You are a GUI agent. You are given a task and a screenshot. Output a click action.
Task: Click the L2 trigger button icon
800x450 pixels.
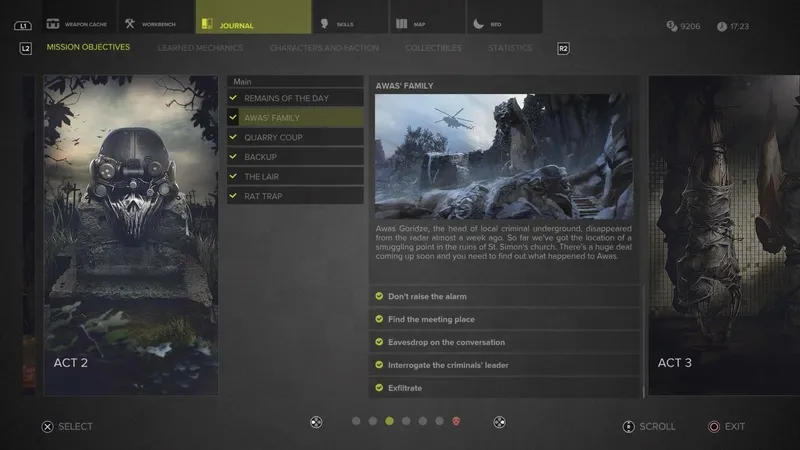pyautogui.click(x=26, y=48)
